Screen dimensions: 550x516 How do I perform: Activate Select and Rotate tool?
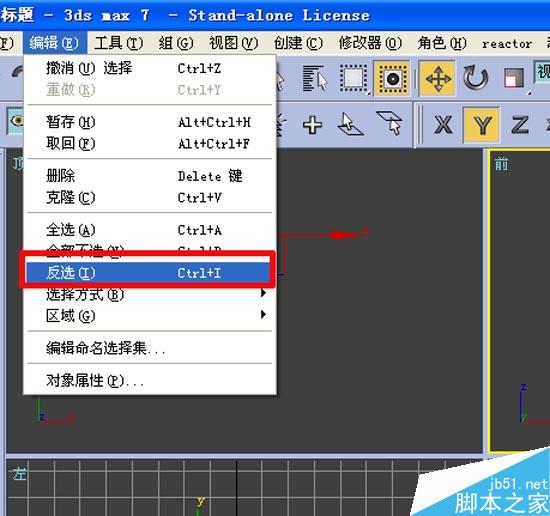tap(475, 78)
